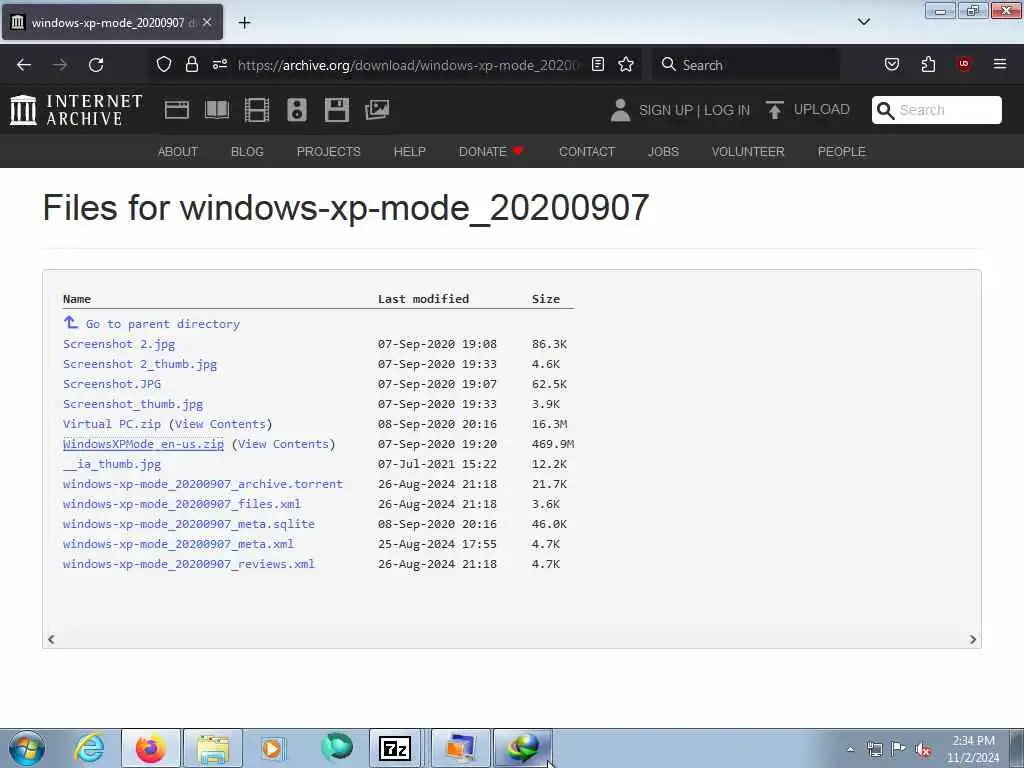Open the PROJECTS menu item
This screenshot has height=768, width=1024.
coord(328,152)
